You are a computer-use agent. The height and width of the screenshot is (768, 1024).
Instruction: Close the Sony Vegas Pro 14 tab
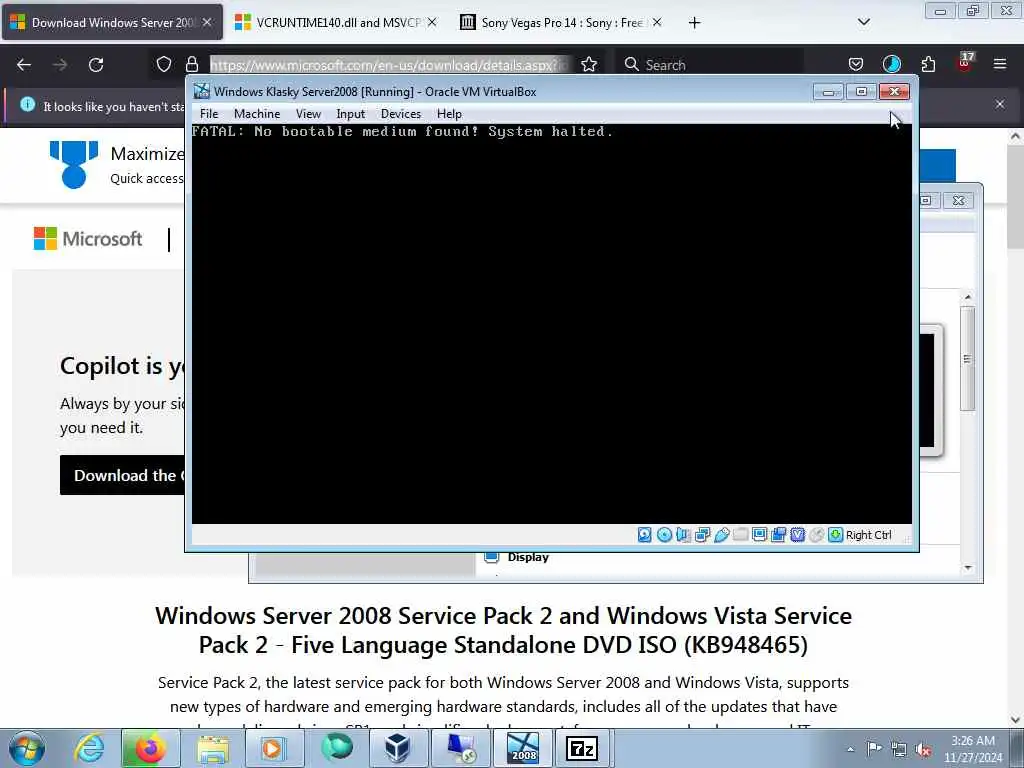[657, 22]
